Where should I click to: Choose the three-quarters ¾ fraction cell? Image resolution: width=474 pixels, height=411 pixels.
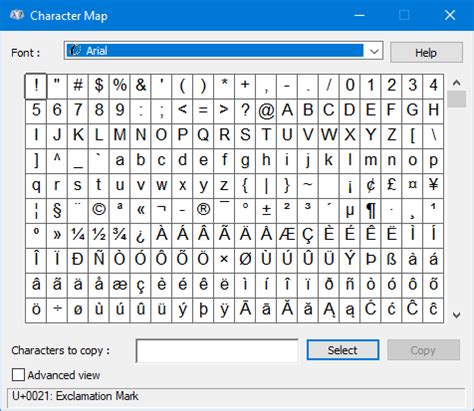[x=120, y=235]
